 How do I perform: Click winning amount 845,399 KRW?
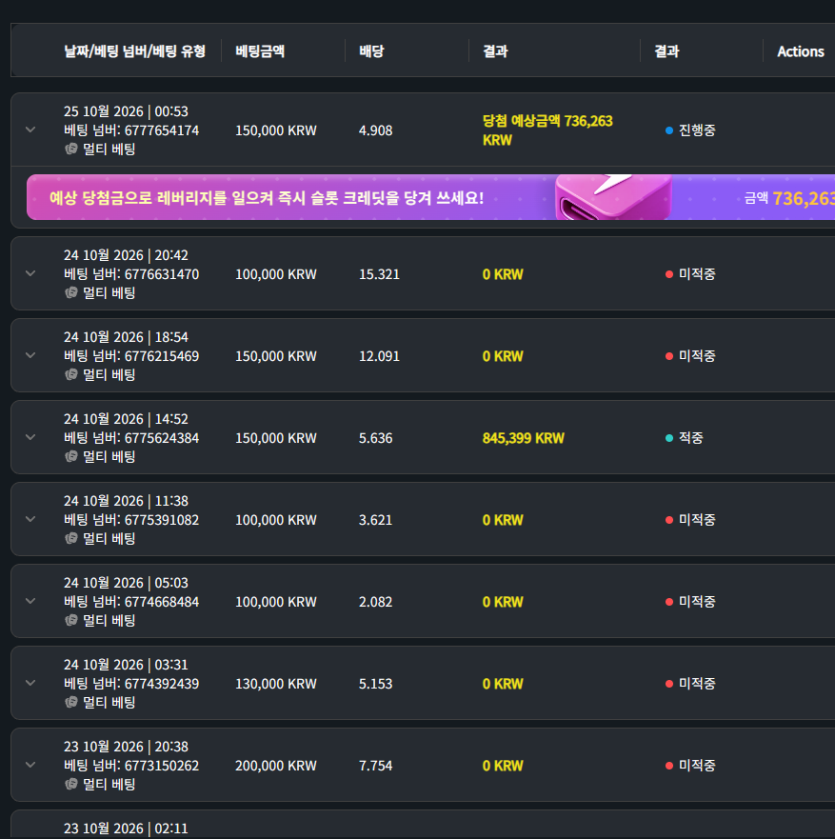(523, 438)
